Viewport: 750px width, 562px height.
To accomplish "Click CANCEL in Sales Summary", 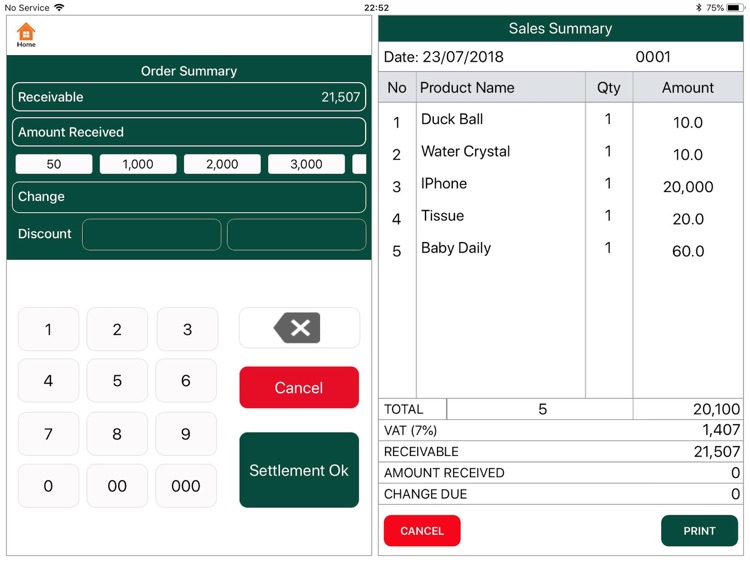I will tap(422, 531).
